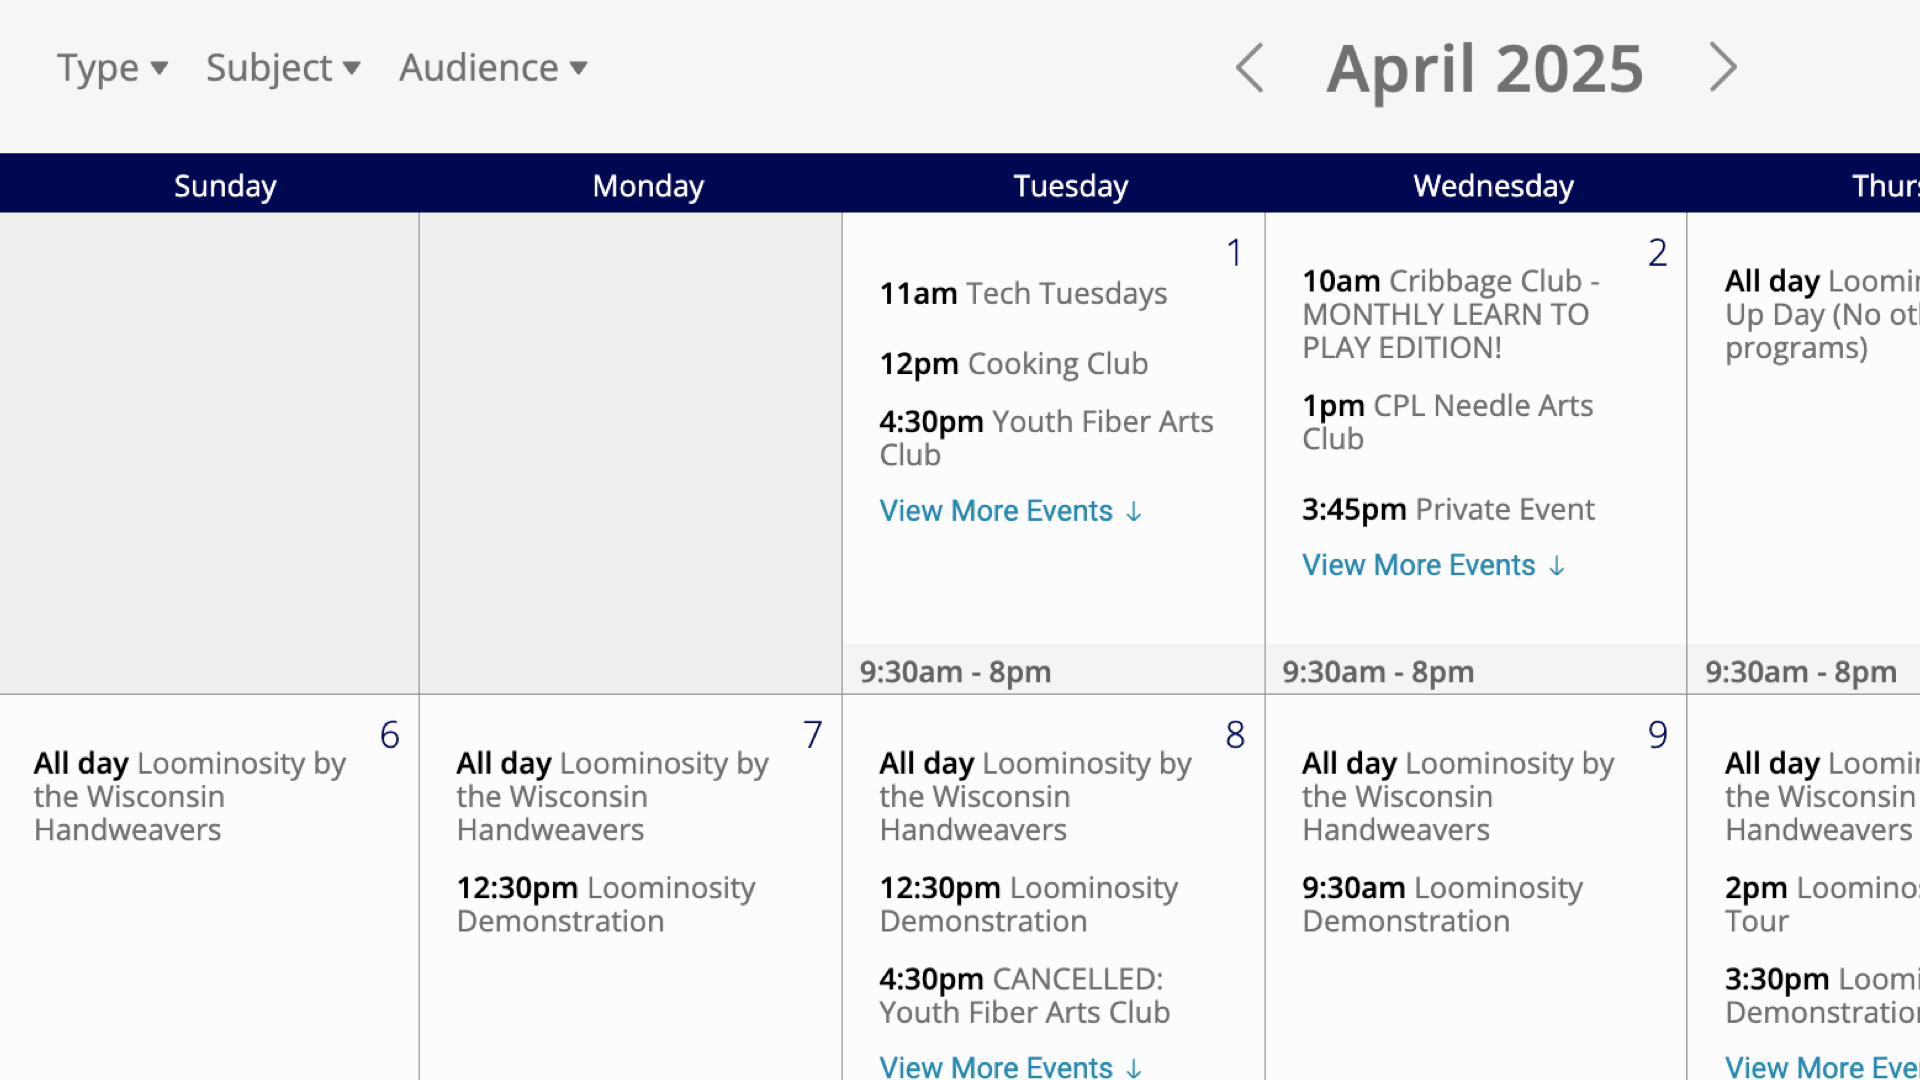Select the Wednesday column header

pos(1492,186)
